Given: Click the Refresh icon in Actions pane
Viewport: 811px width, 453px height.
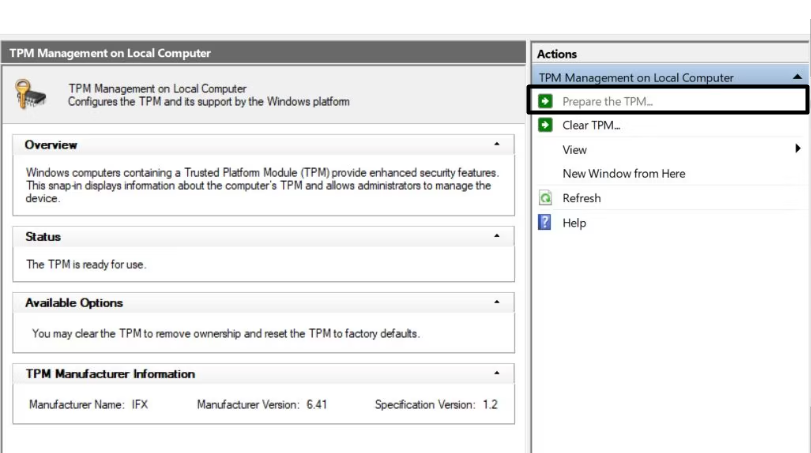Looking at the screenshot, I should pyautogui.click(x=545, y=198).
